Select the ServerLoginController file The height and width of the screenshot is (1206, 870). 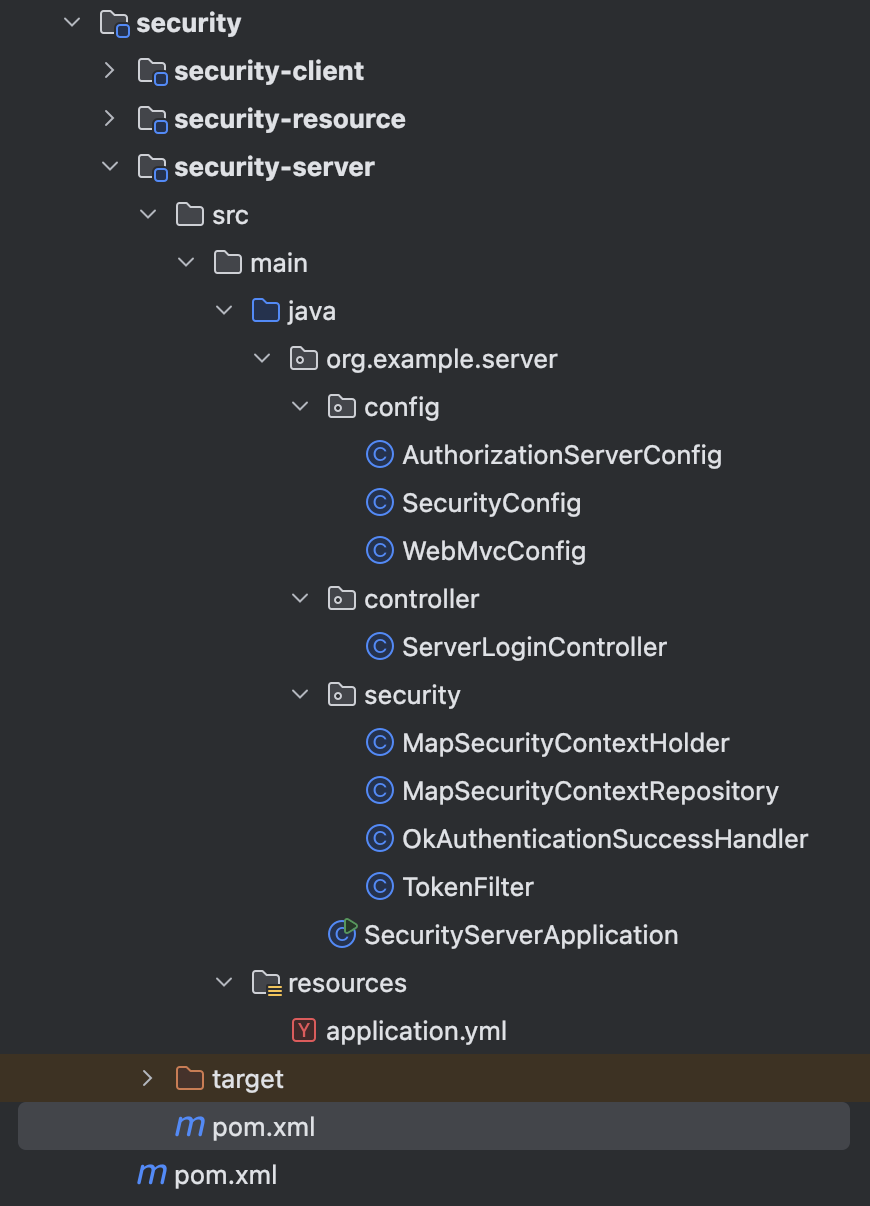[x=534, y=647]
